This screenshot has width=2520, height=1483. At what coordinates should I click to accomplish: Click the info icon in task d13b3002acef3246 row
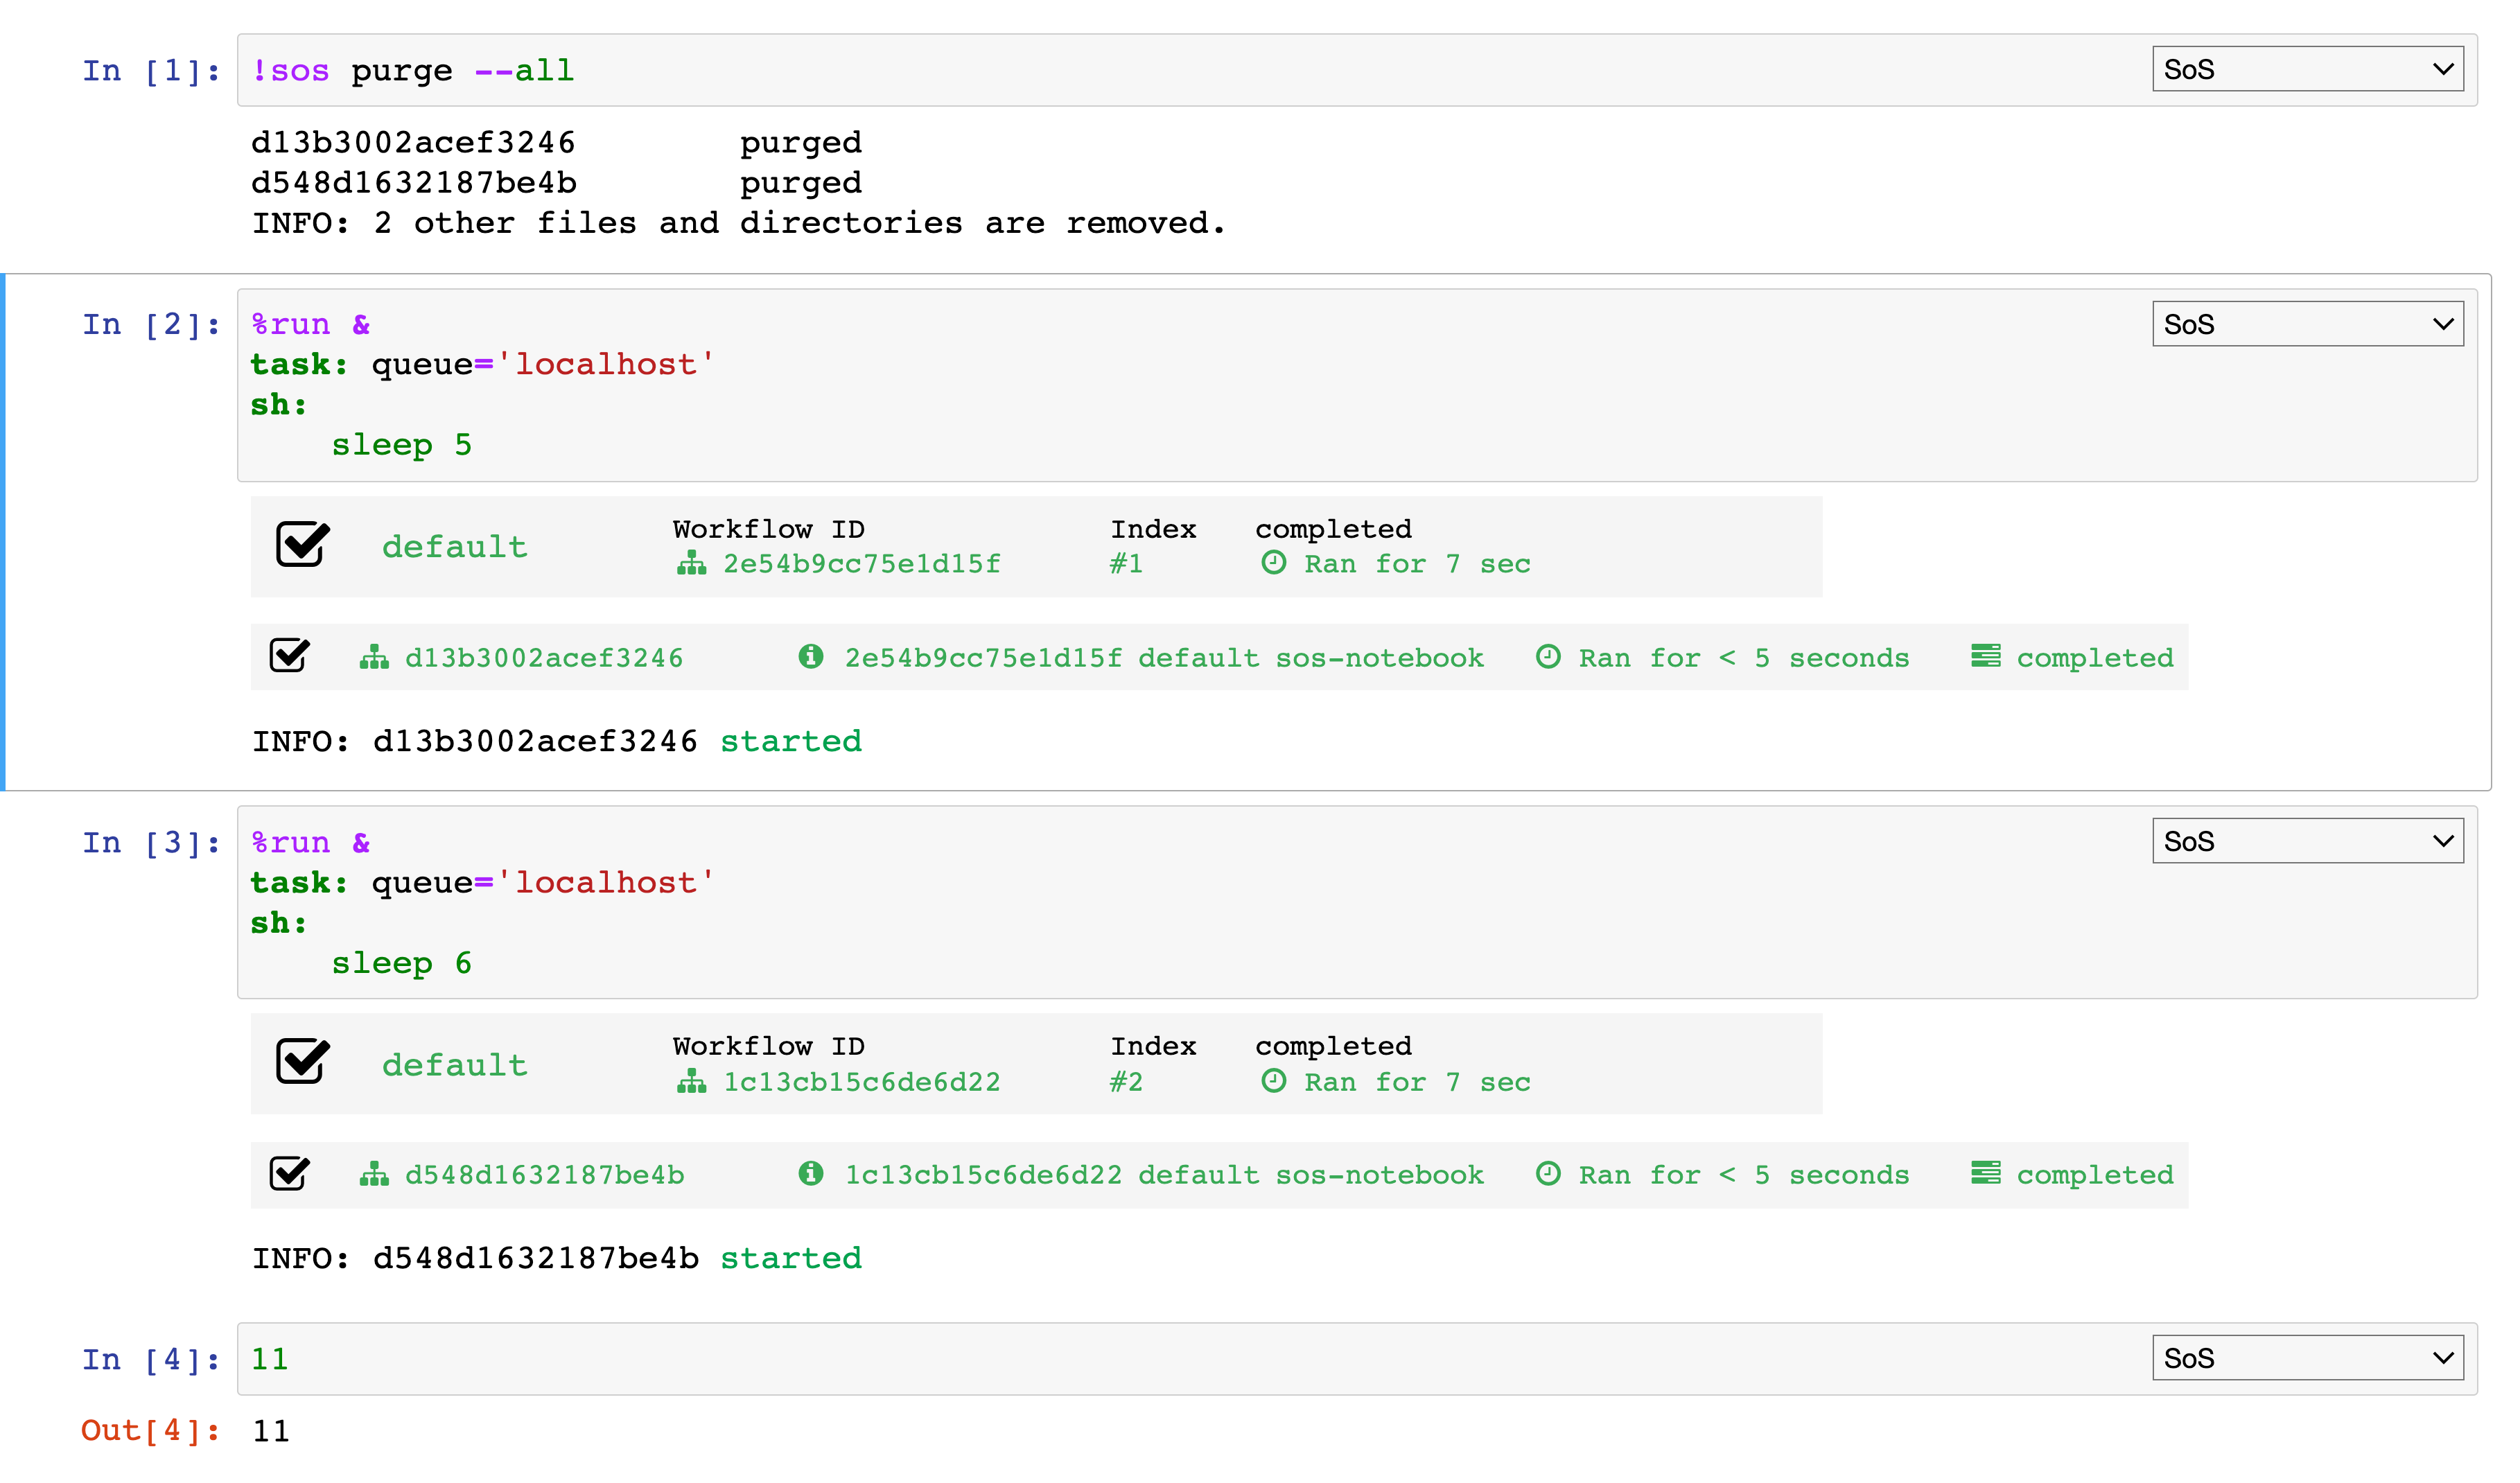(812, 657)
